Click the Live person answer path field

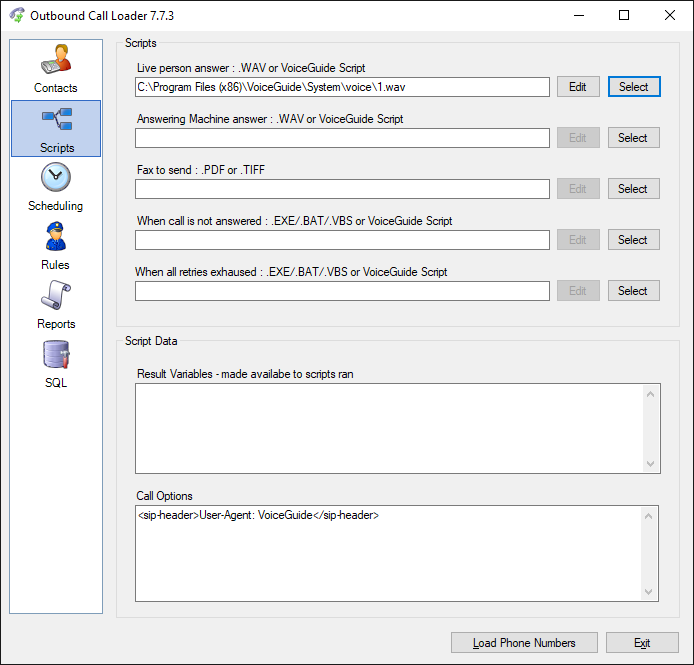click(342, 87)
